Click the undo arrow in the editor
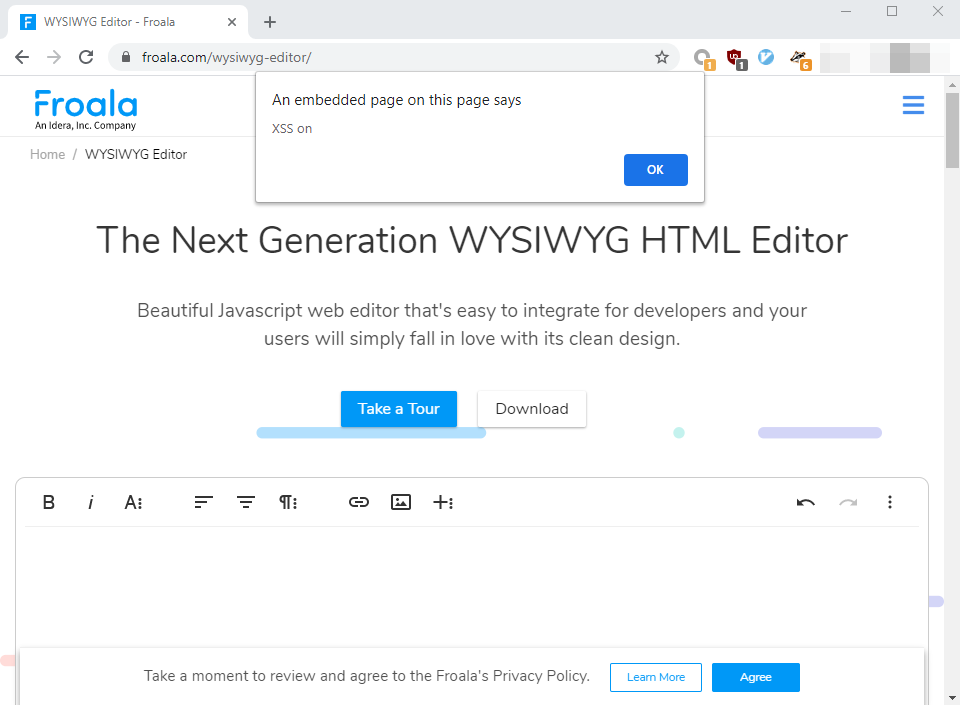 click(x=805, y=502)
